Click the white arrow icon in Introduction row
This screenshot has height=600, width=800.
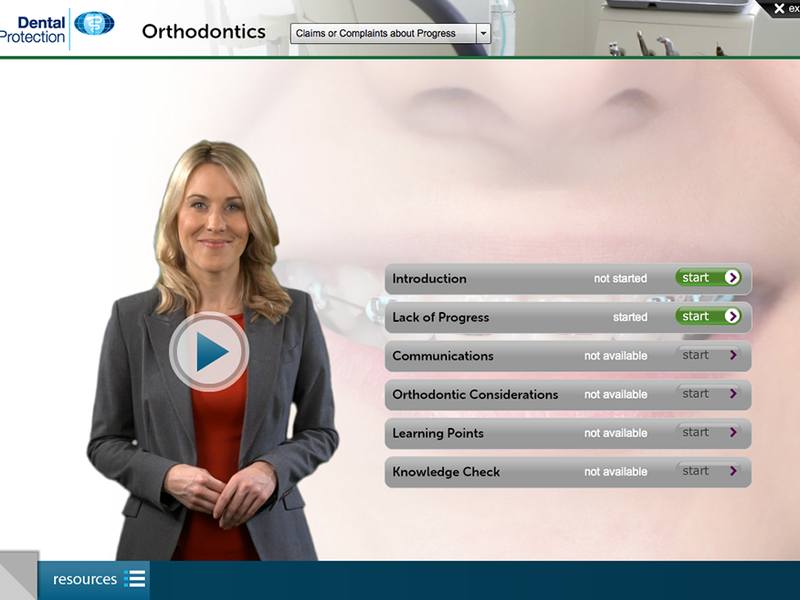point(732,278)
